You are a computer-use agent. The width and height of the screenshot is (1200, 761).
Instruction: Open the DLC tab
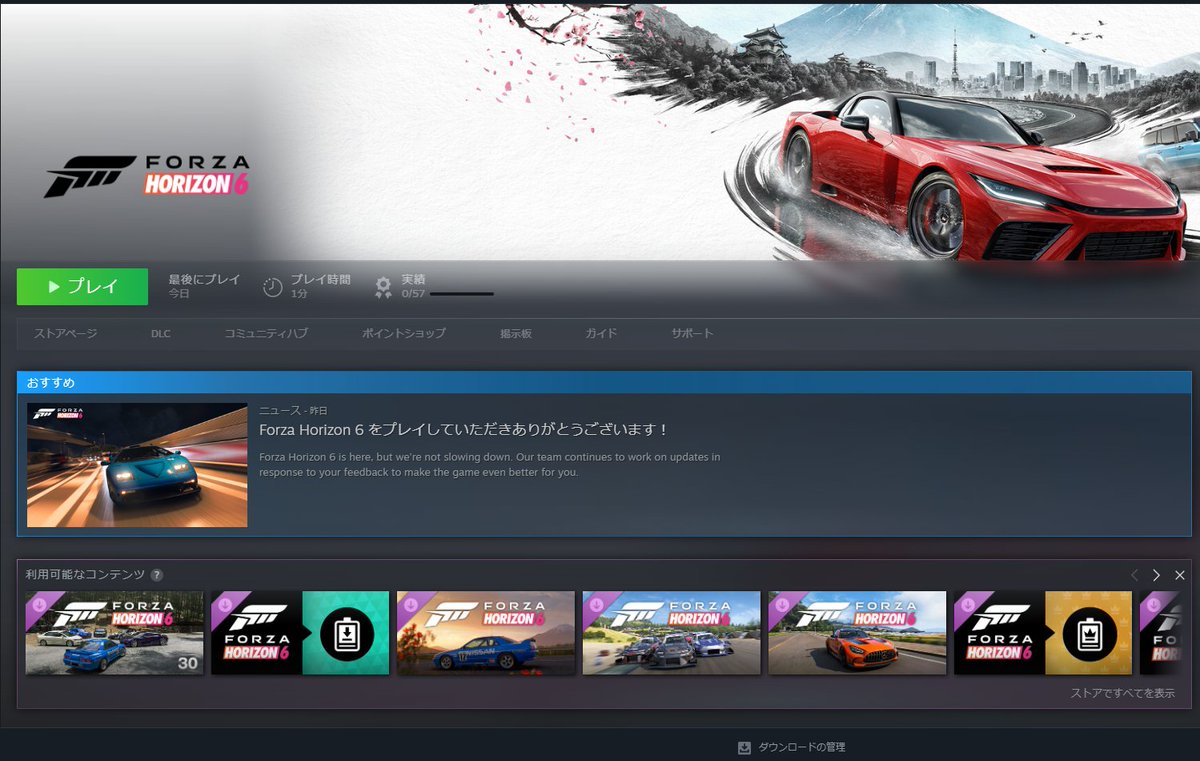[x=161, y=333]
